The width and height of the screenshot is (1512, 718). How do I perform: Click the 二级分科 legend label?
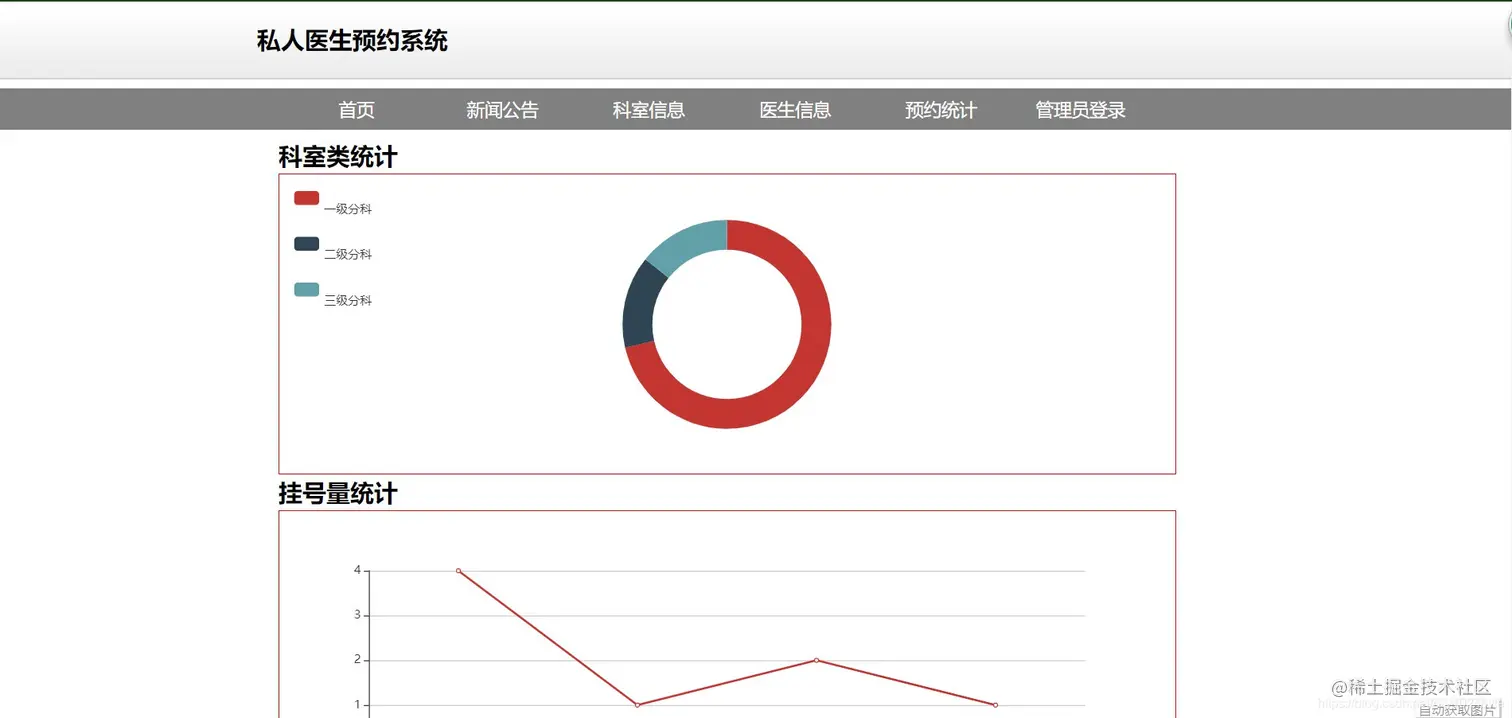point(348,255)
